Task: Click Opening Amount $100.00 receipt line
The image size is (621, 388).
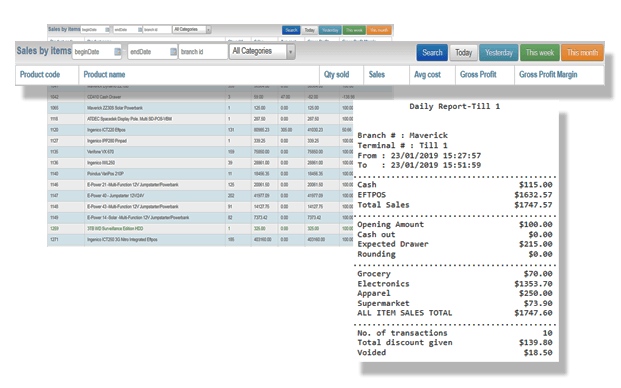Action: click(455, 224)
